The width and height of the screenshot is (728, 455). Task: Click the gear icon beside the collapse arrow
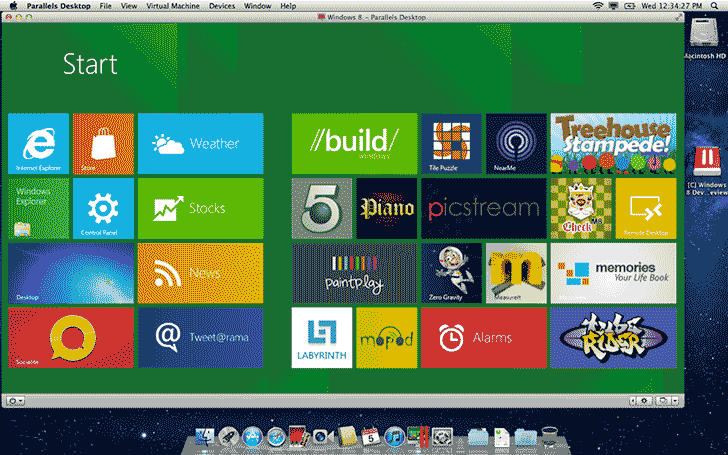[x=644, y=401]
